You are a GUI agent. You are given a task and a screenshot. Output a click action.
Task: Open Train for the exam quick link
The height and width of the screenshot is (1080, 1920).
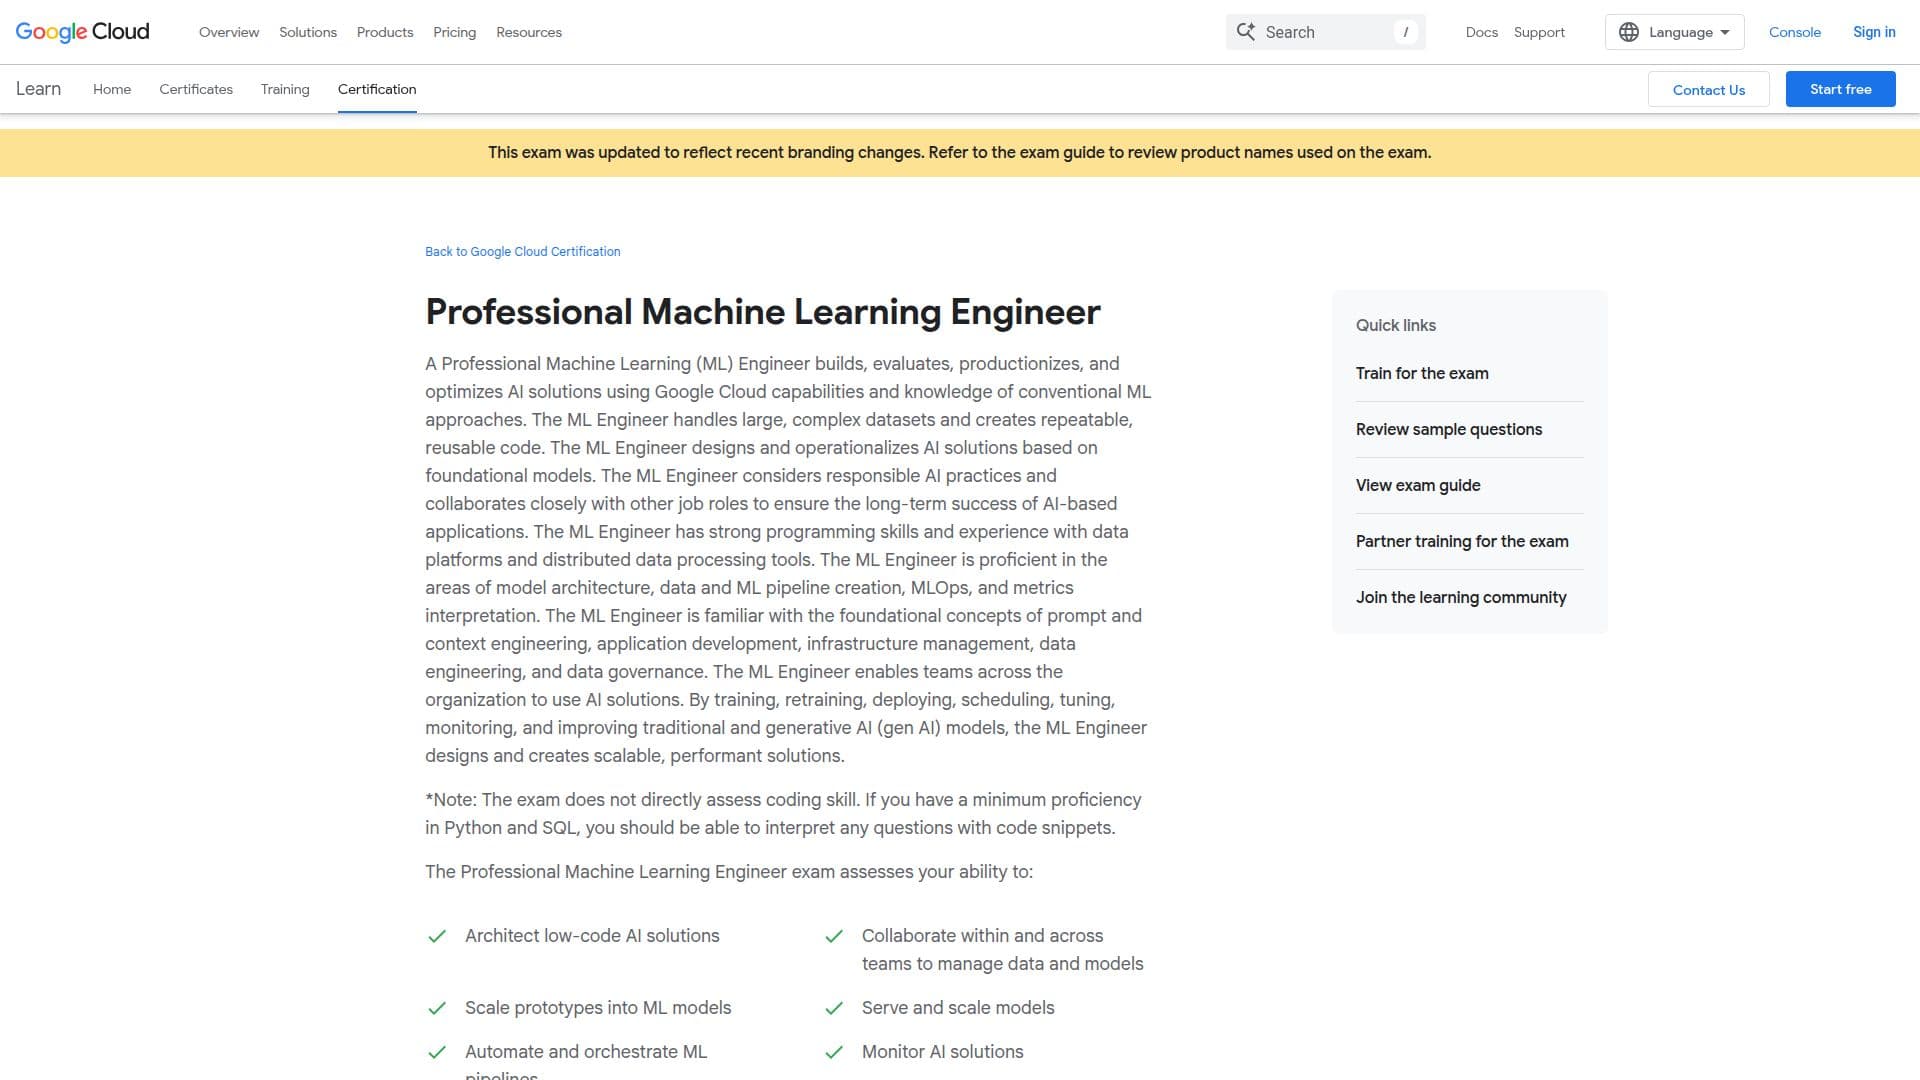point(1422,373)
